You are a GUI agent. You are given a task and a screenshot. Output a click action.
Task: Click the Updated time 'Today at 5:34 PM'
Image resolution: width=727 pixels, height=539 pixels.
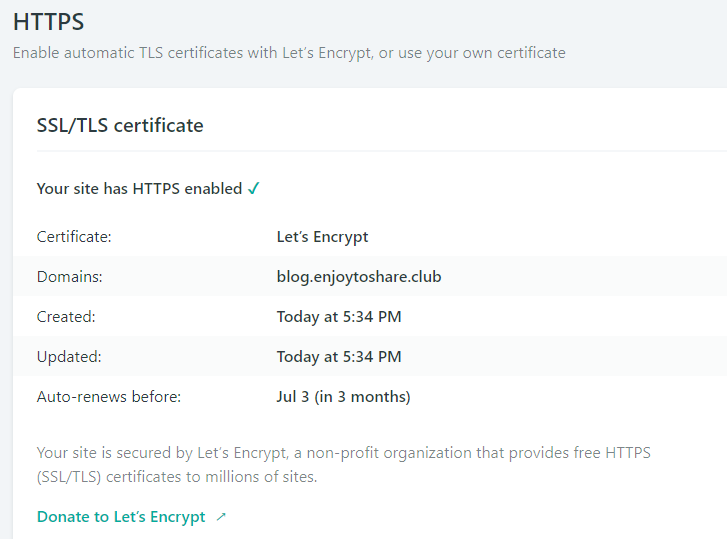tap(339, 356)
